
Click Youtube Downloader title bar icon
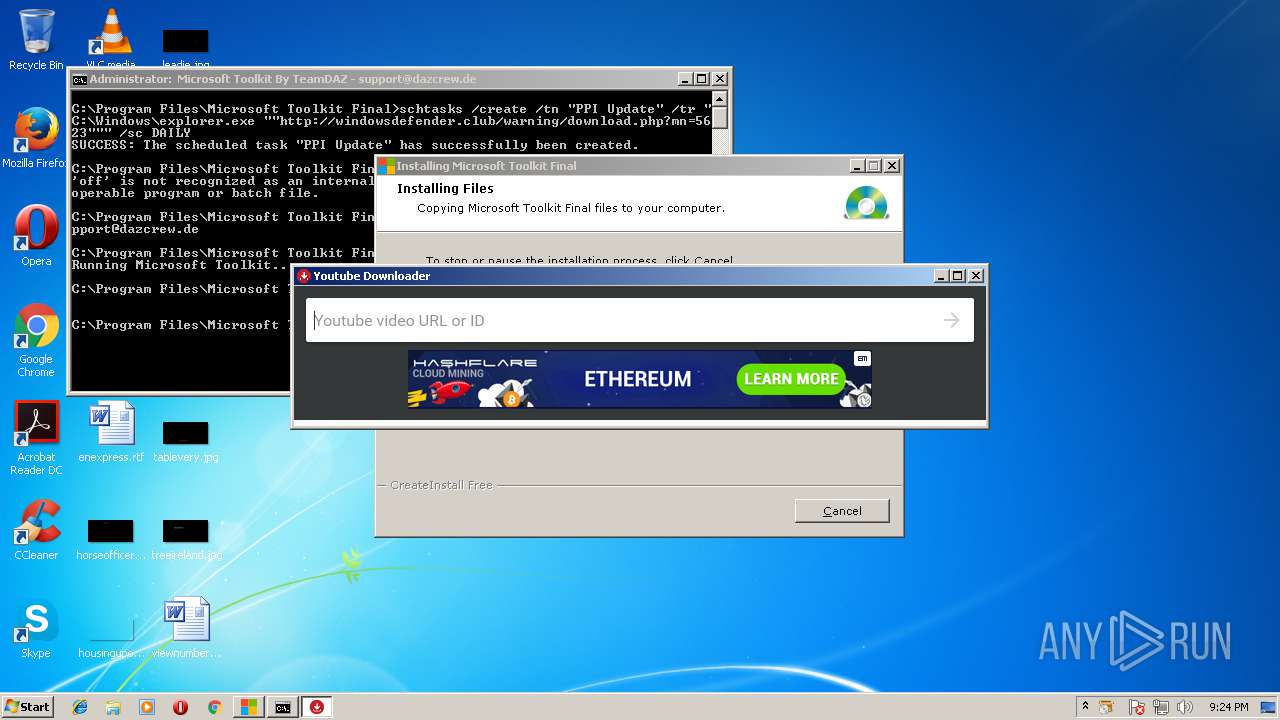[x=304, y=276]
